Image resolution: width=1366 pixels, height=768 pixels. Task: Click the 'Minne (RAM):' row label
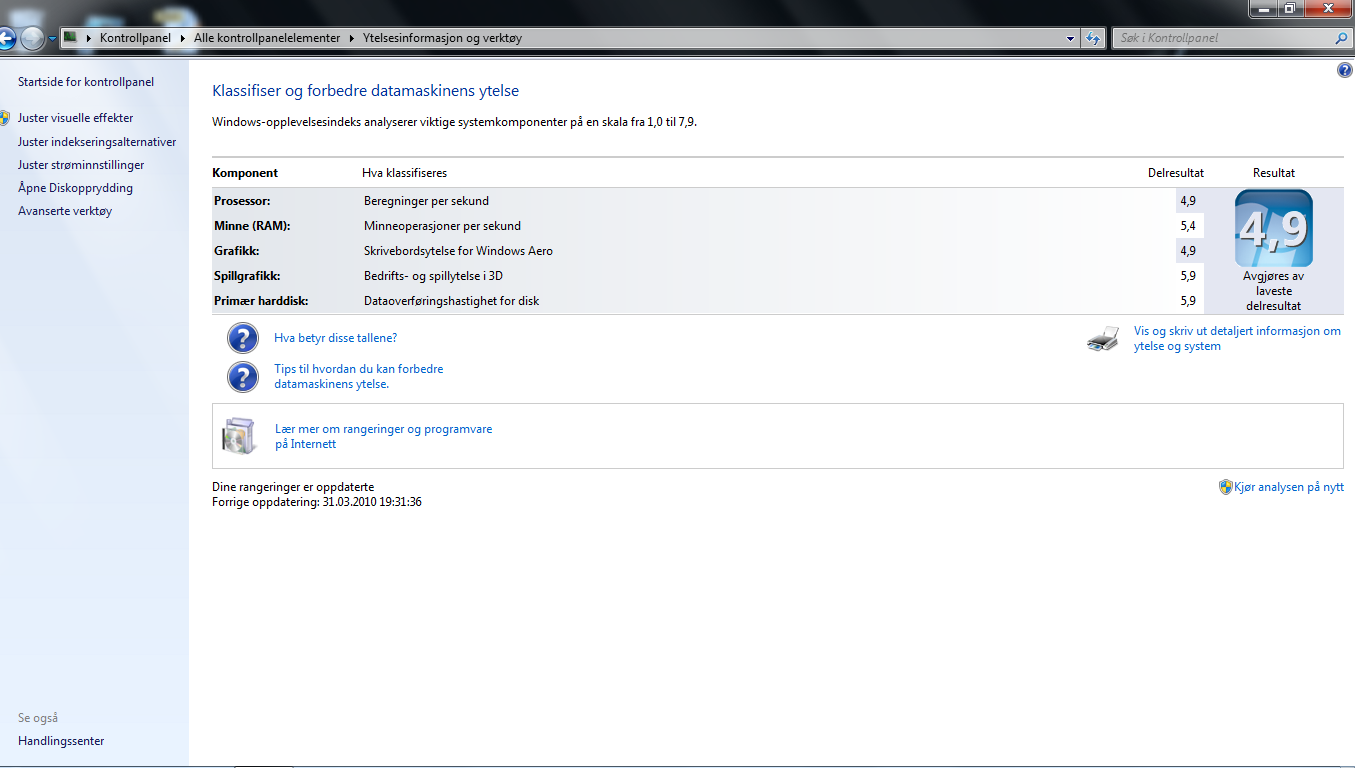click(252, 226)
